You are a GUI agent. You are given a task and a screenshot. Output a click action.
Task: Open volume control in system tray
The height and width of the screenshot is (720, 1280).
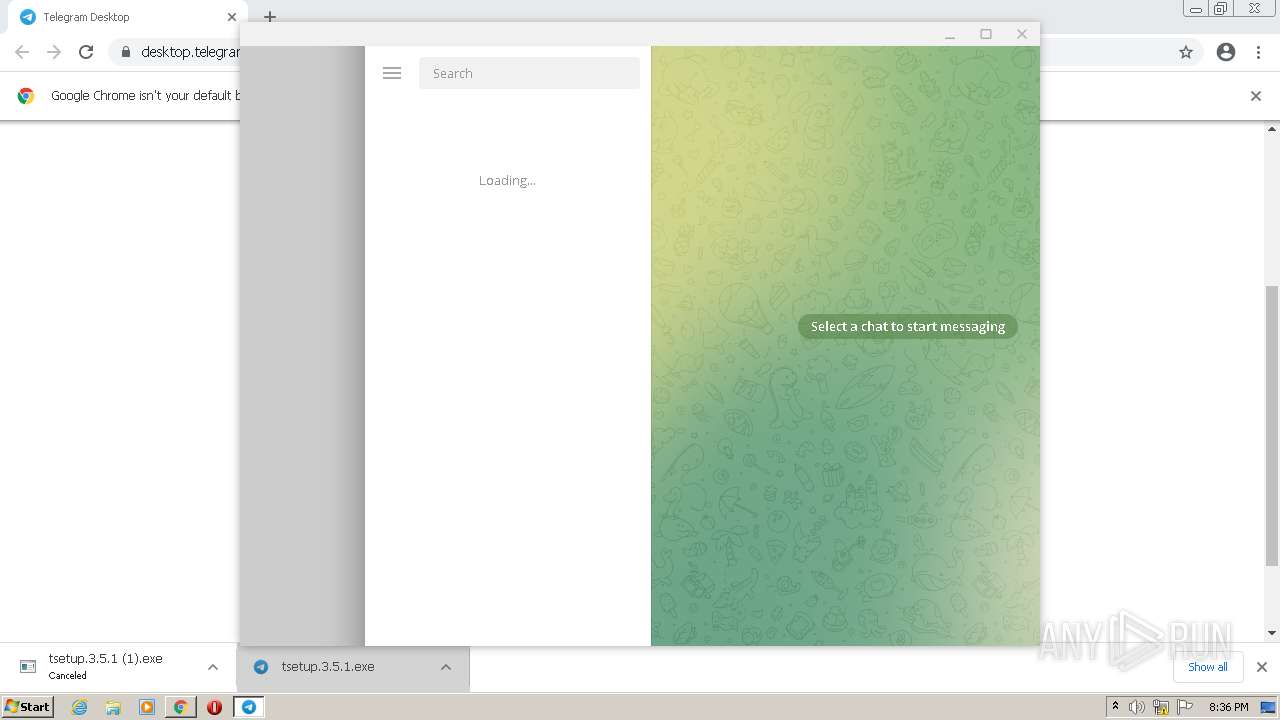click(x=1137, y=707)
